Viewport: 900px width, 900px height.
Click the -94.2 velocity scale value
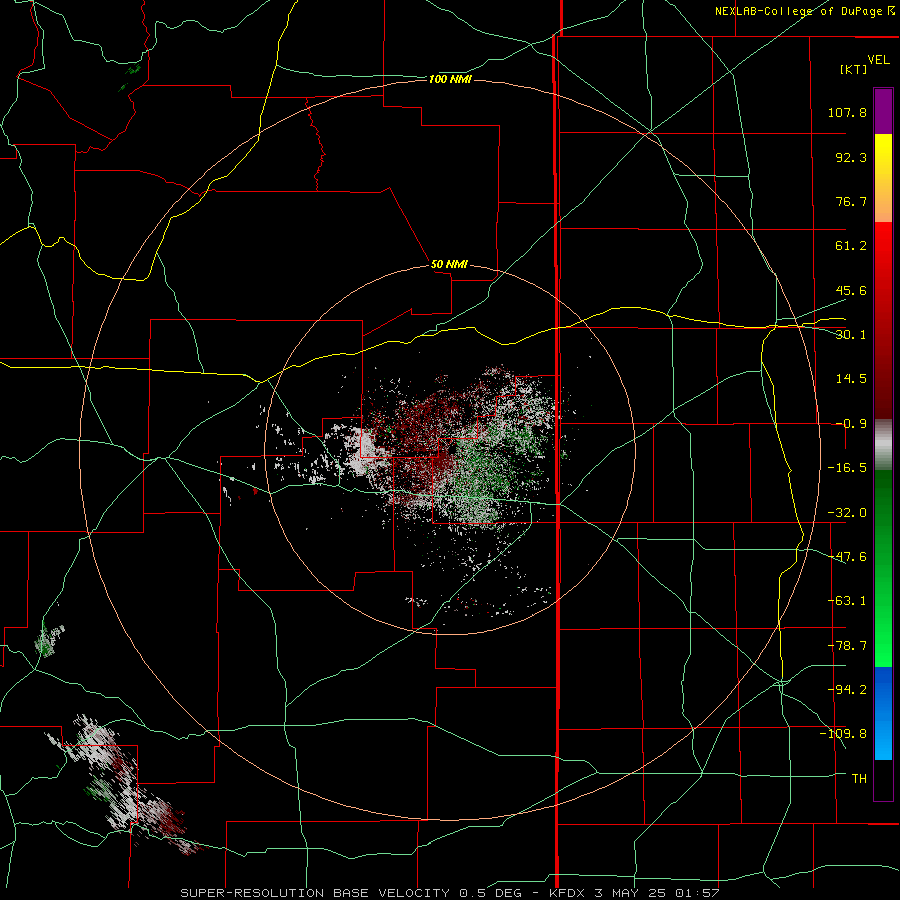pyautogui.click(x=847, y=689)
